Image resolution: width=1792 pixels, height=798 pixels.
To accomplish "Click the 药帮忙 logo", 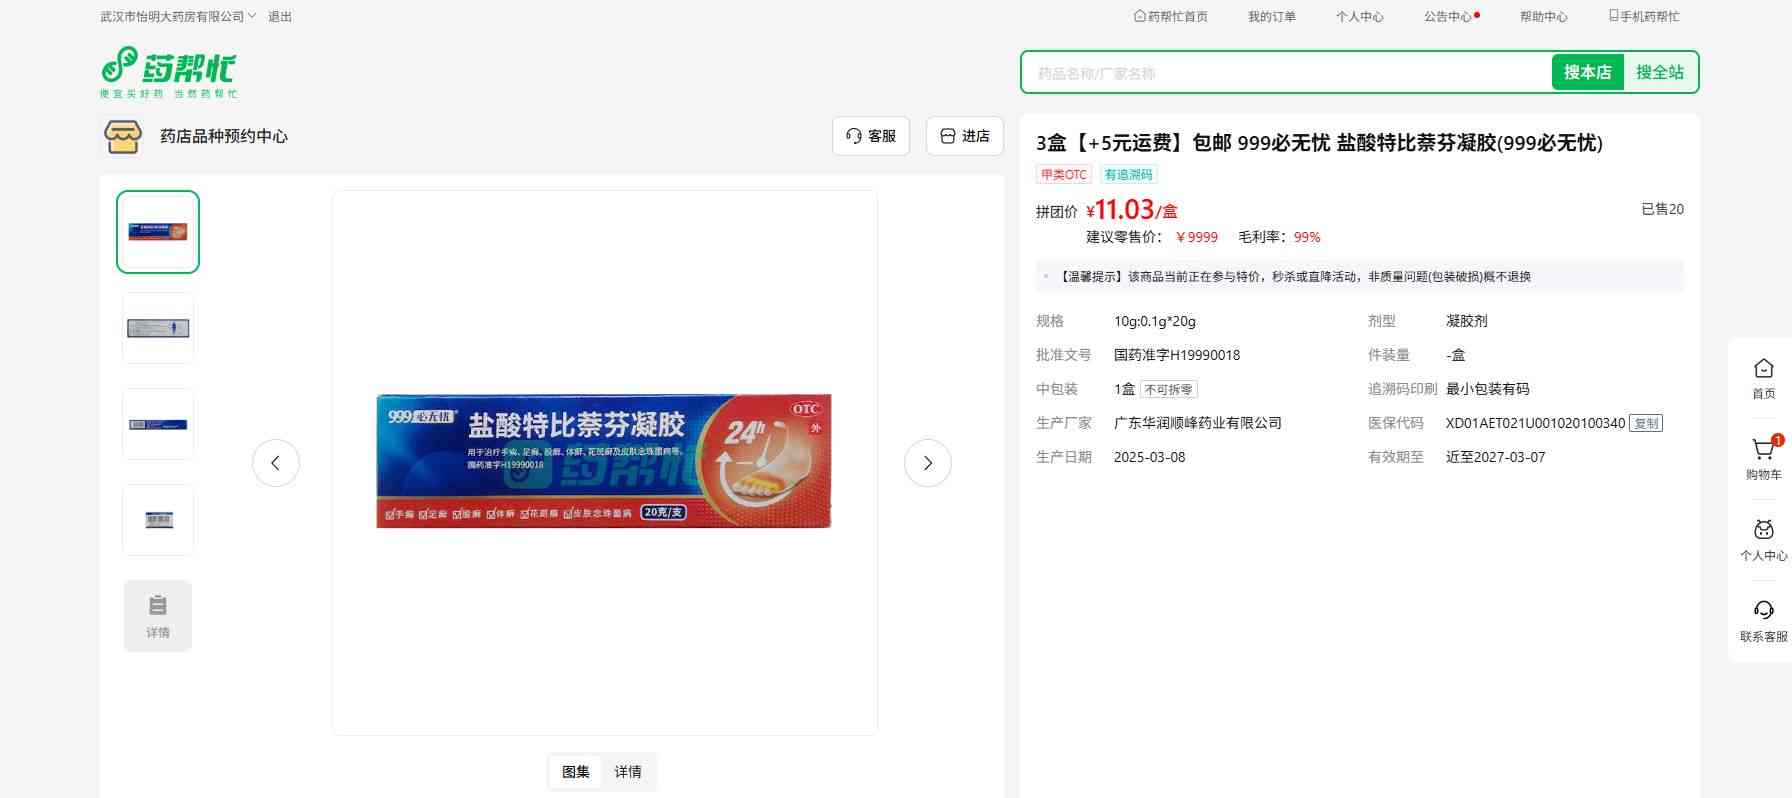I will (x=168, y=71).
